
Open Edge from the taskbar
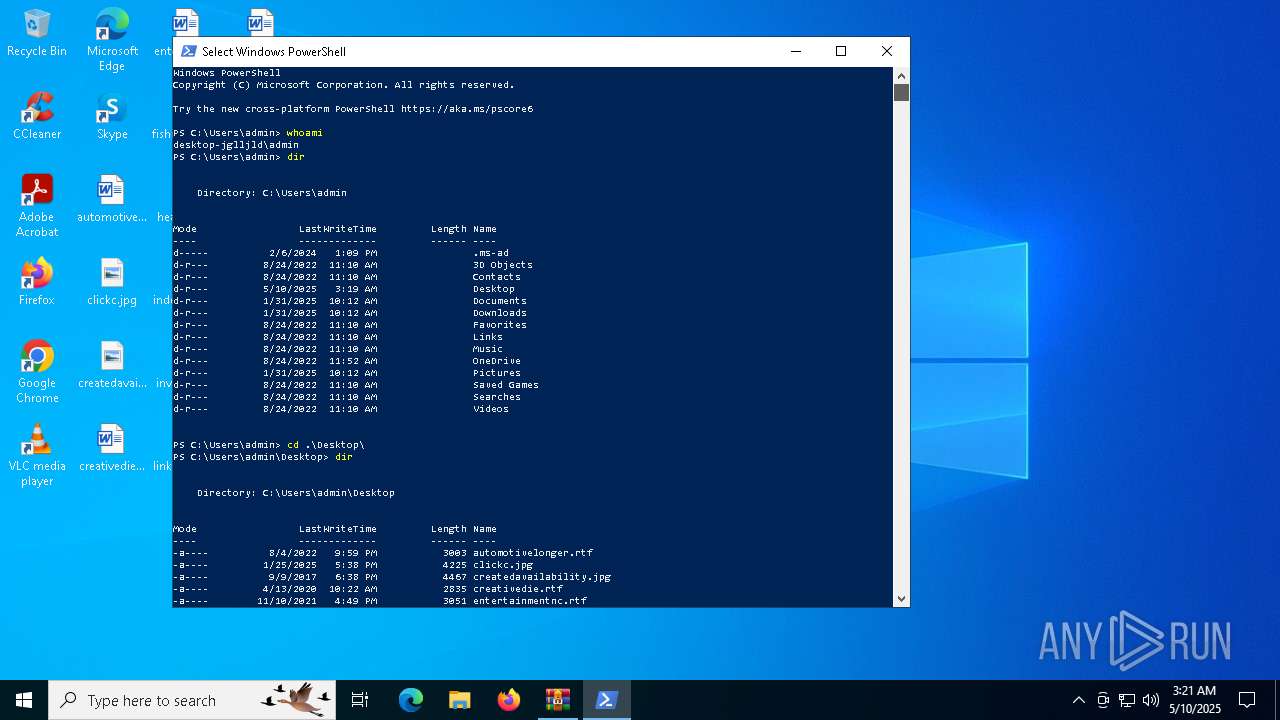click(x=411, y=700)
